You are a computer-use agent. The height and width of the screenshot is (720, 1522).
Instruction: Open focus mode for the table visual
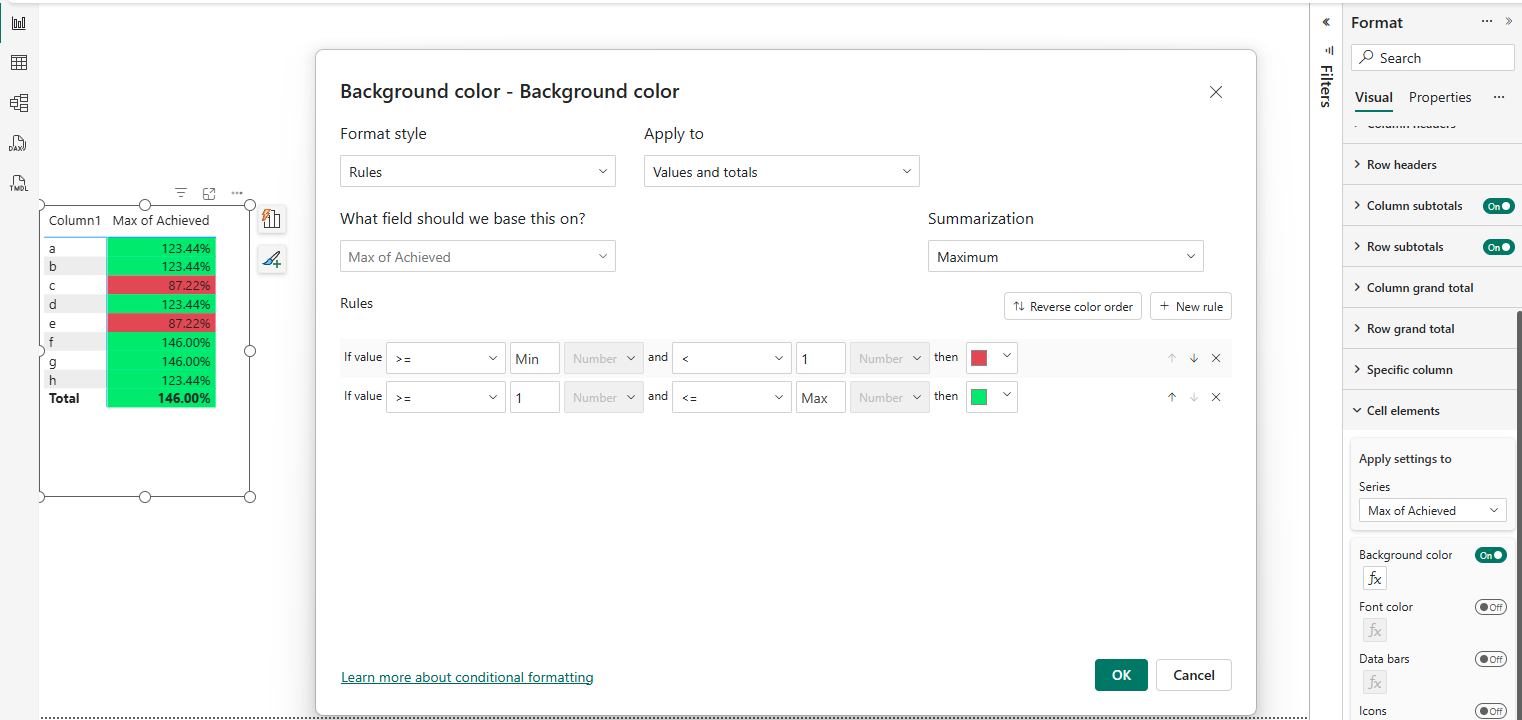[x=209, y=193]
